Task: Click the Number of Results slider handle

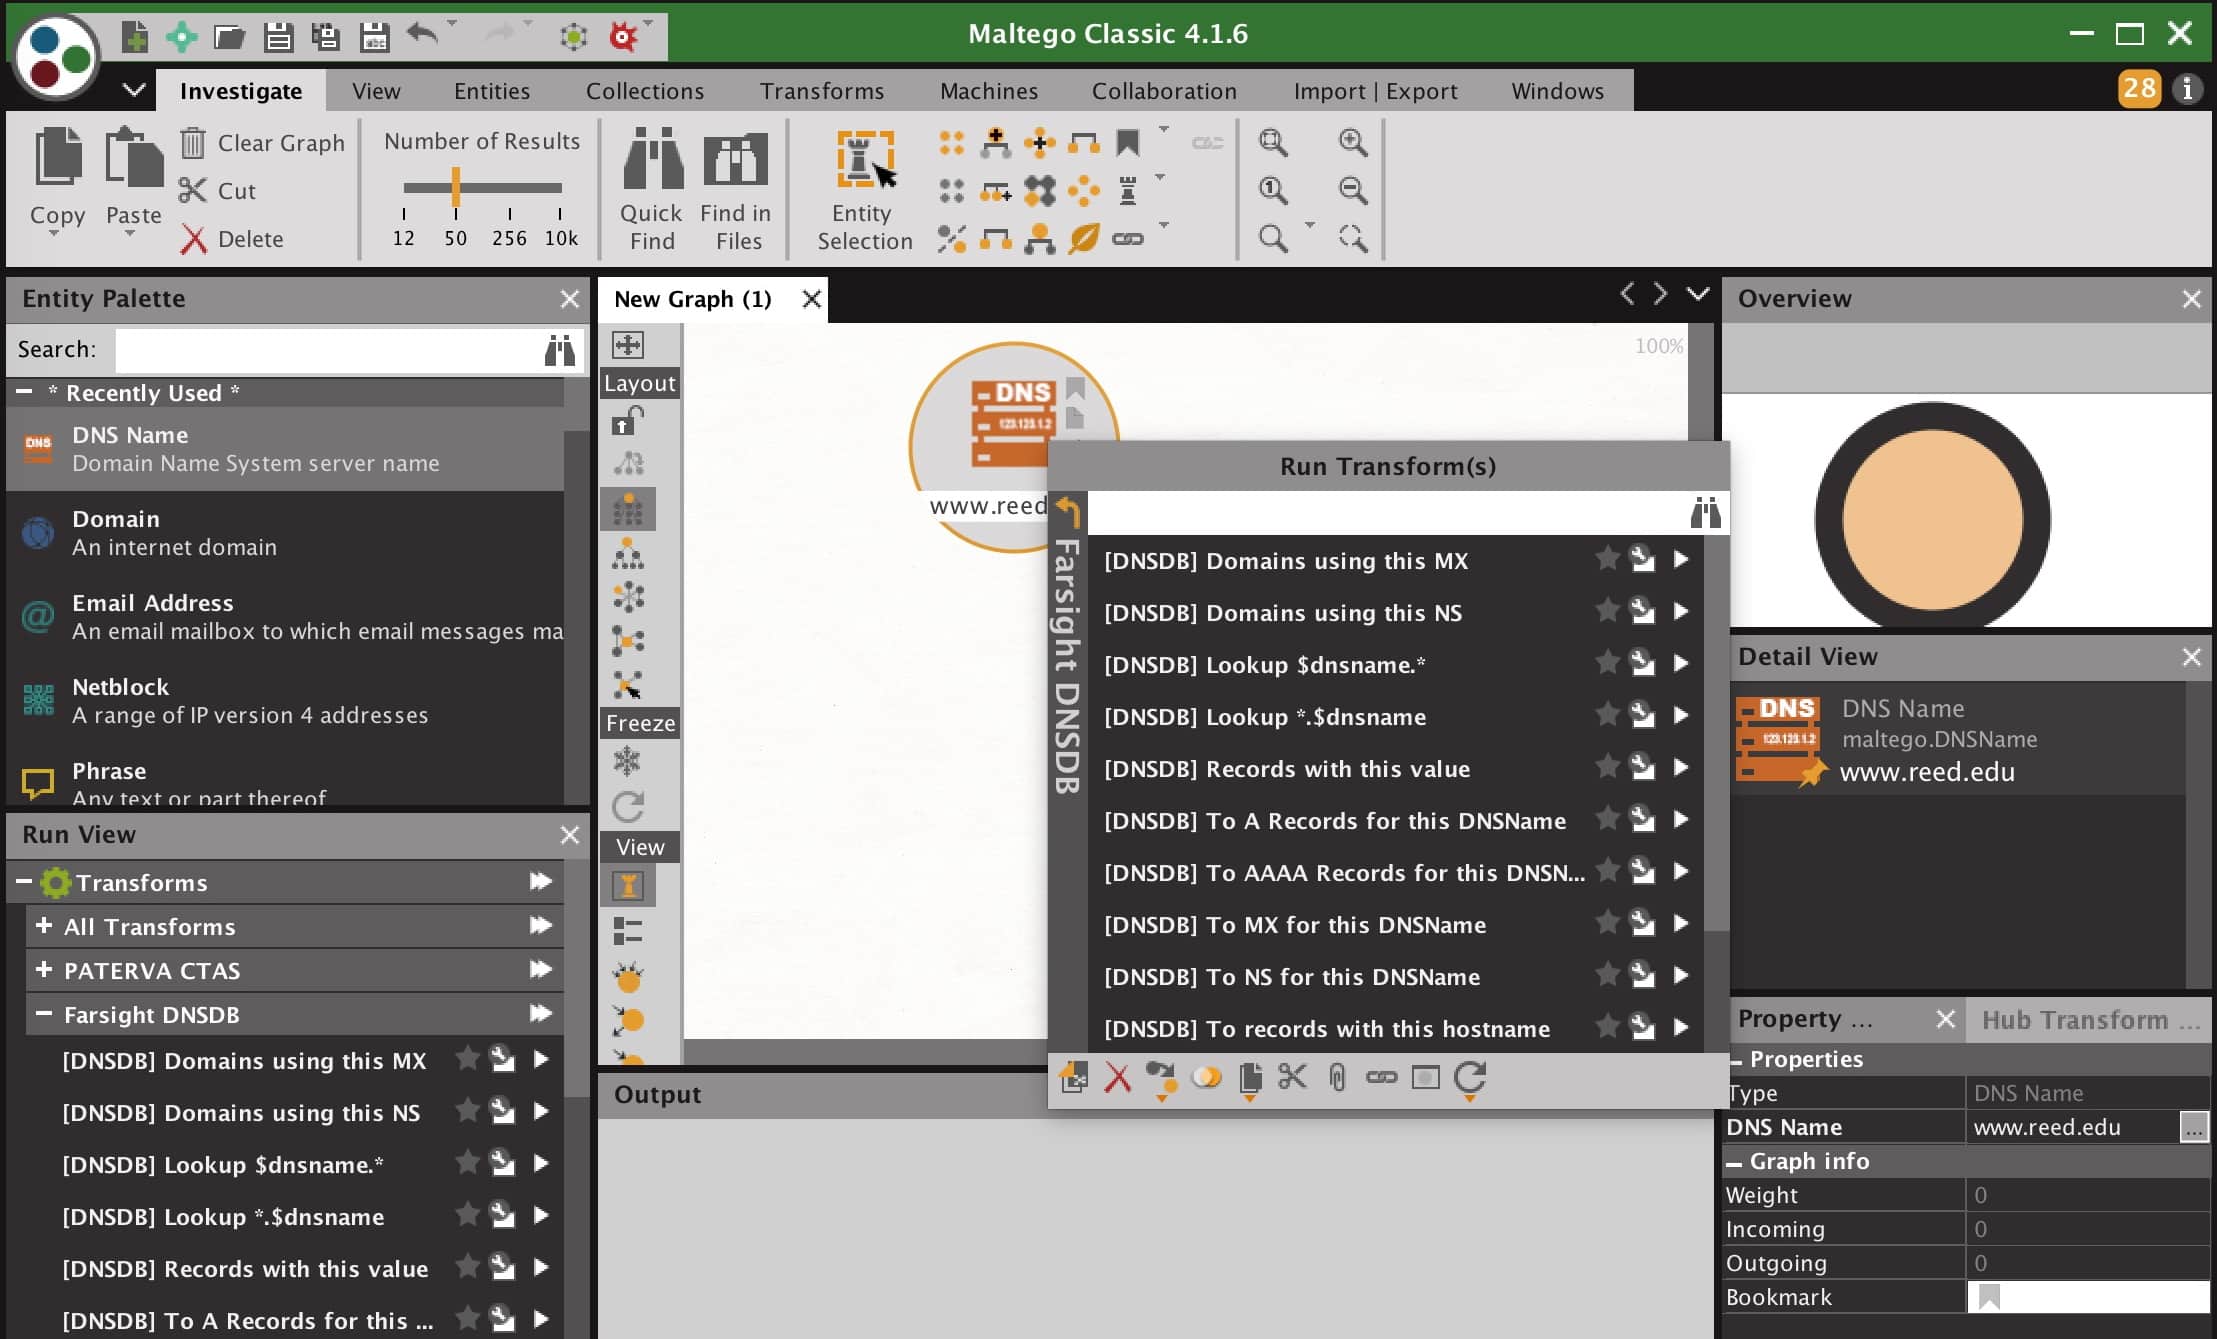Action: pyautogui.click(x=456, y=186)
